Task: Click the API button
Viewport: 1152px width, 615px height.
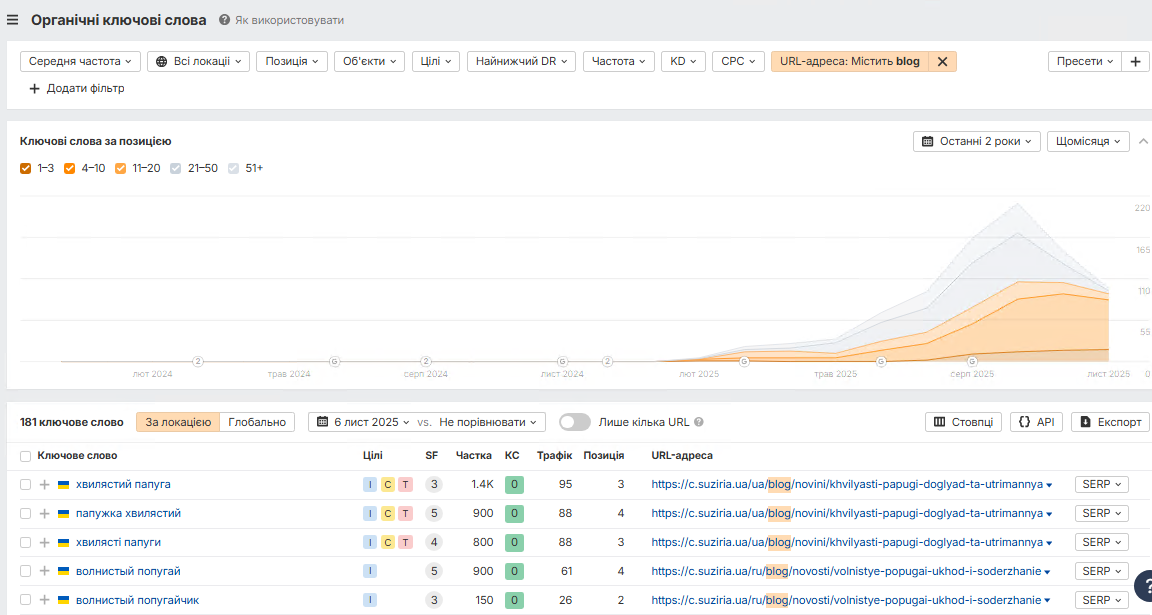Action: [x=1036, y=422]
